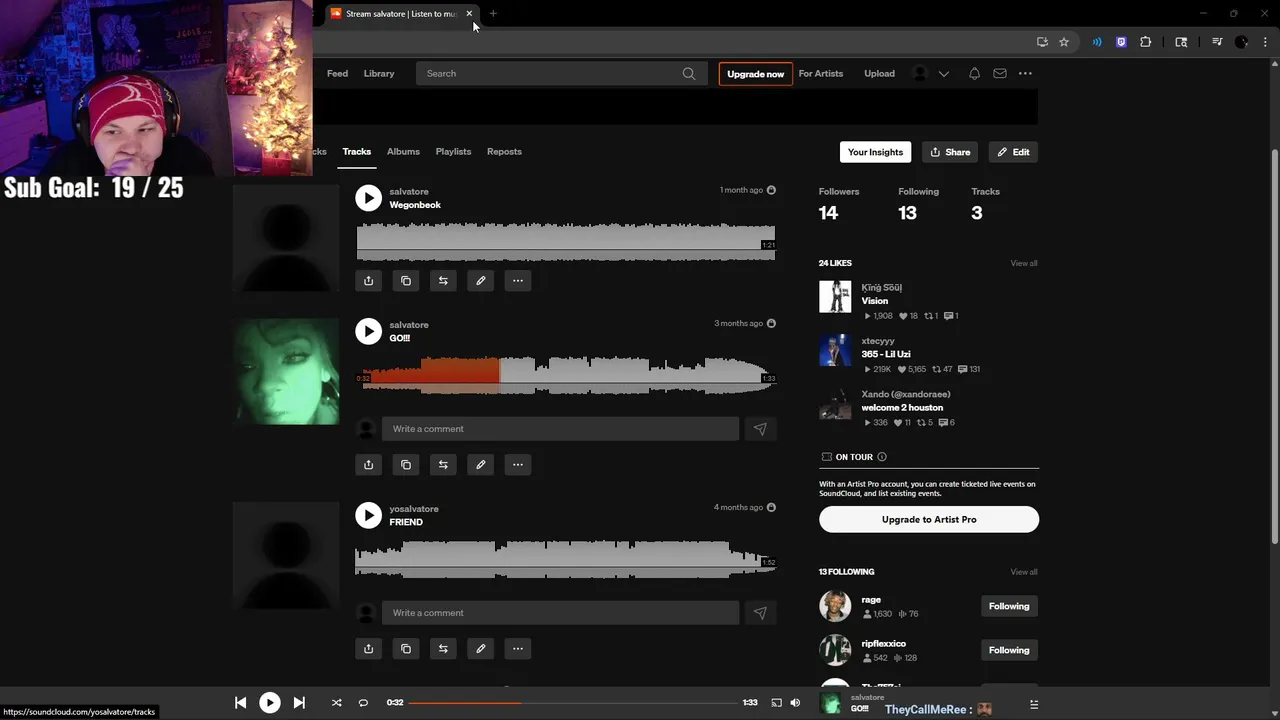Toggle Following for rage

[1009, 606]
